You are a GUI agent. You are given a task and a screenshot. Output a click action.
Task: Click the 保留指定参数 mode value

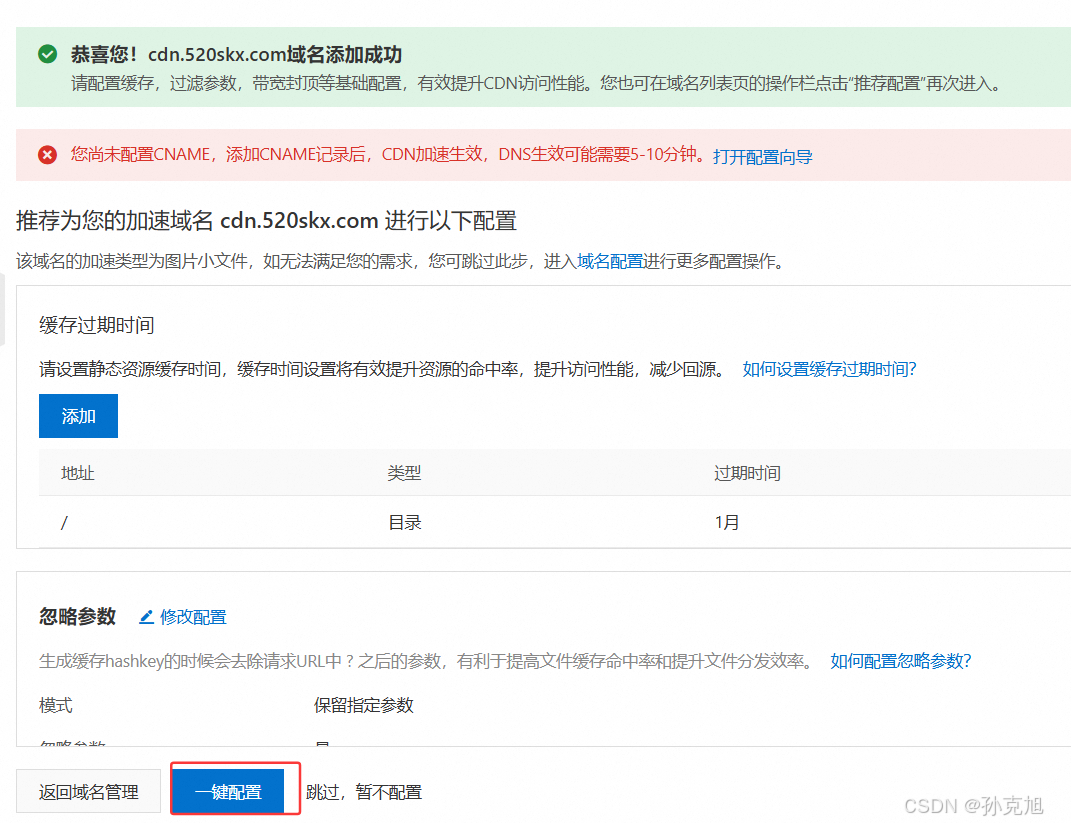(x=363, y=705)
